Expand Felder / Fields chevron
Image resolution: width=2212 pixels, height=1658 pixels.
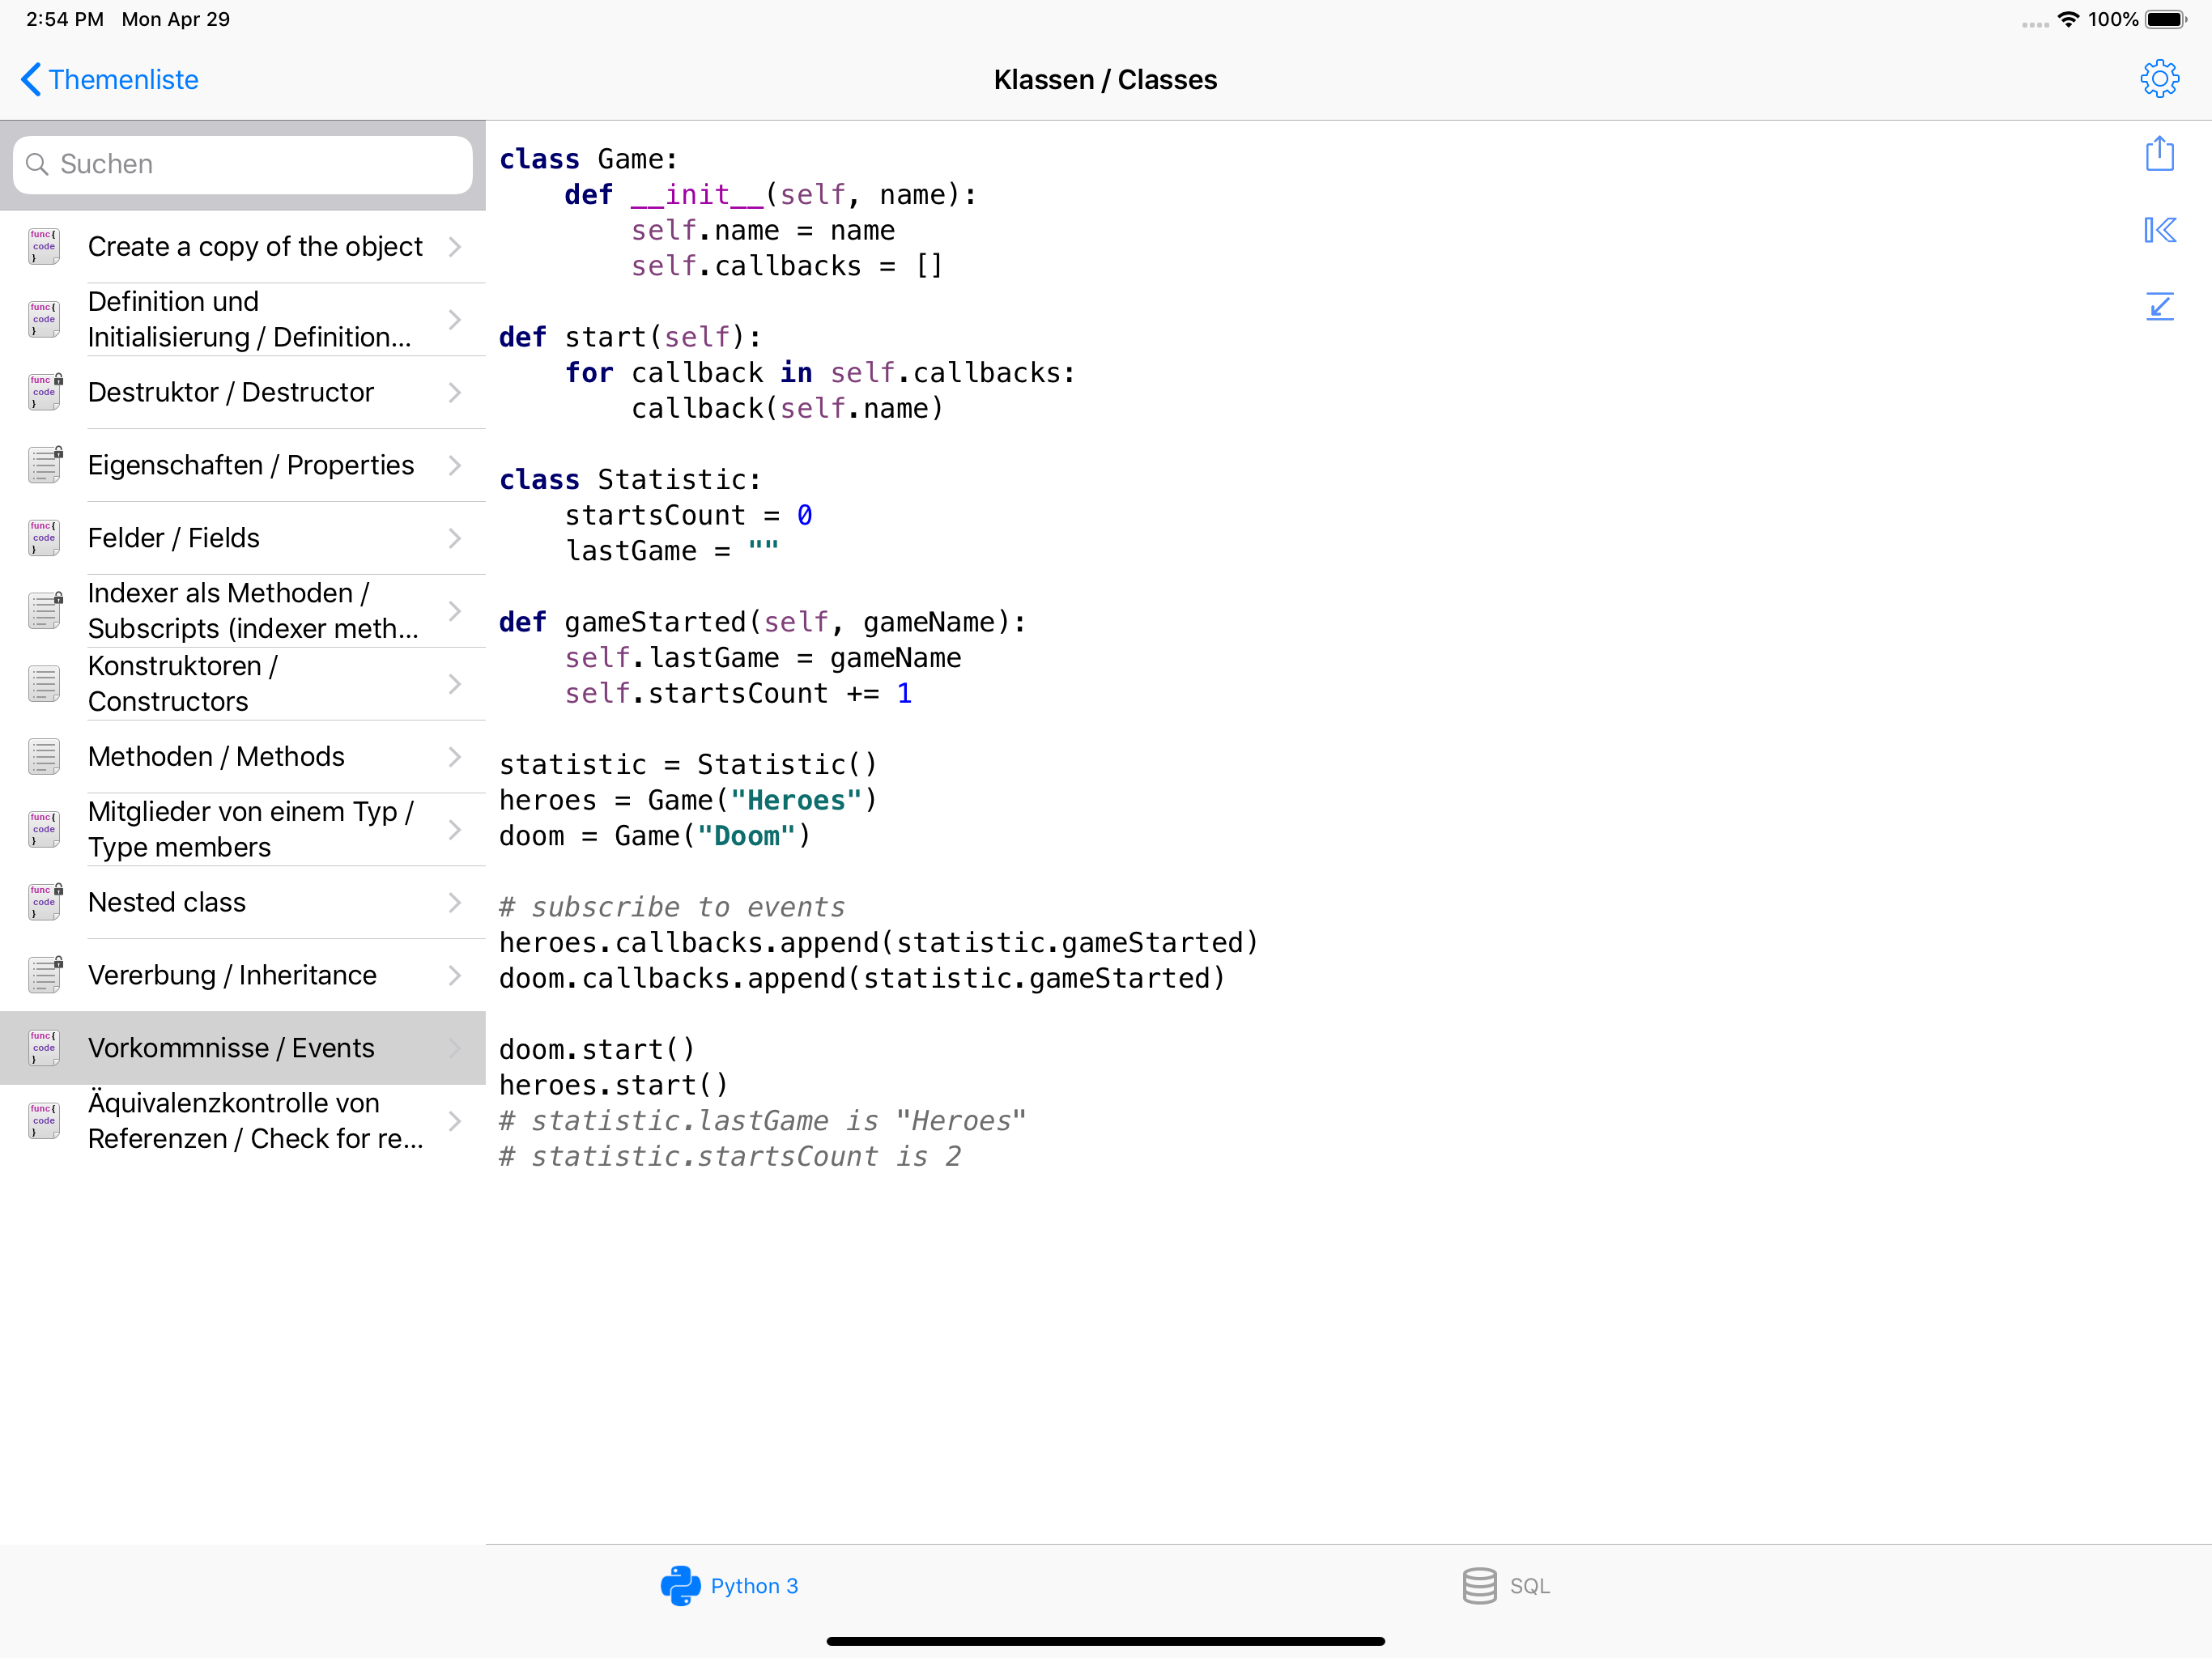click(455, 538)
